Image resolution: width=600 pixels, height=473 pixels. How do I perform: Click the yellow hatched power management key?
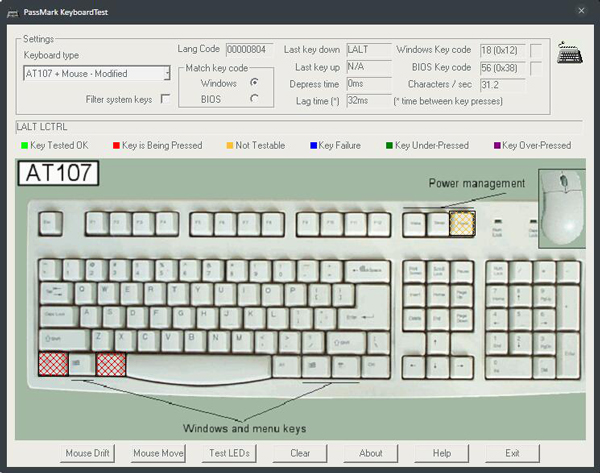(x=462, y=223)
